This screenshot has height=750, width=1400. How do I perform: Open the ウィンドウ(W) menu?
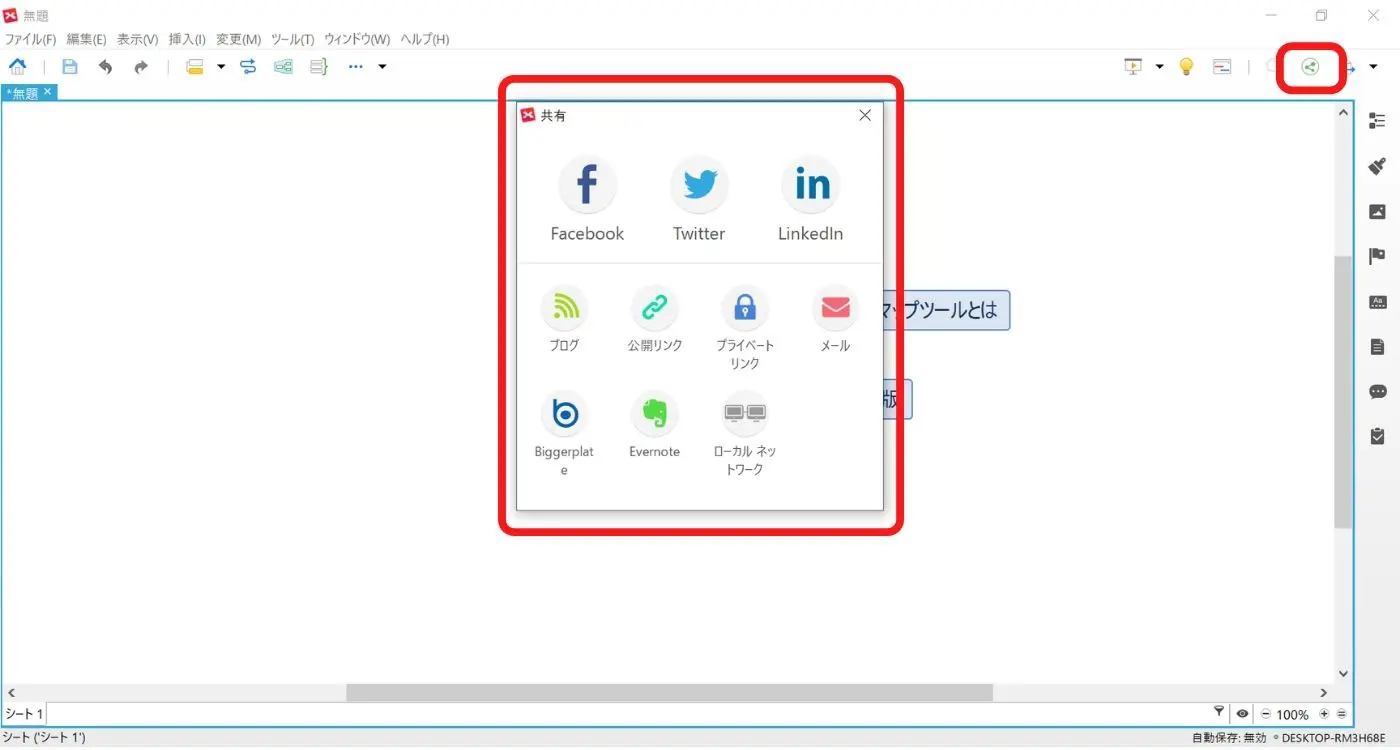pyautogui.click(x=357, y=40)
